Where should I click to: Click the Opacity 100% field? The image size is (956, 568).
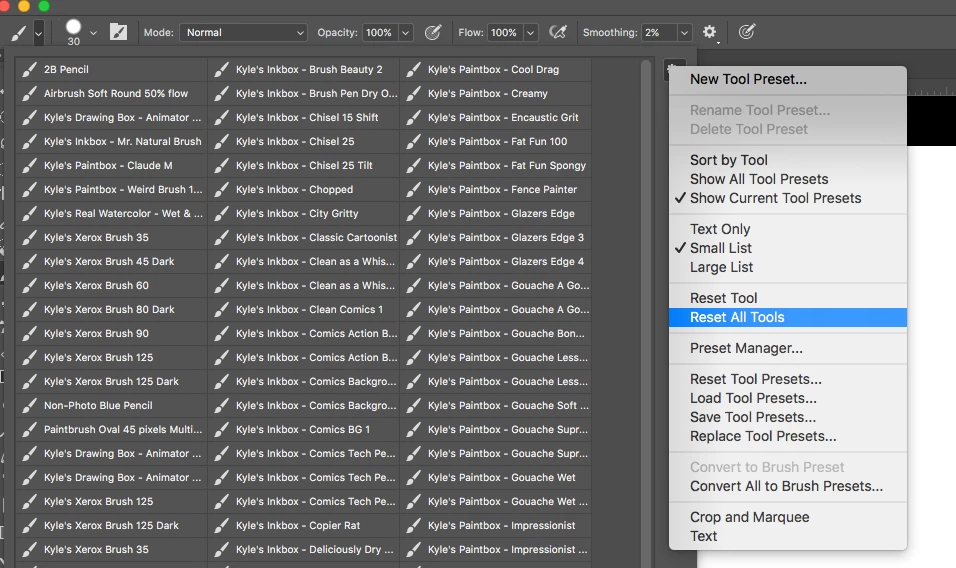379,32
